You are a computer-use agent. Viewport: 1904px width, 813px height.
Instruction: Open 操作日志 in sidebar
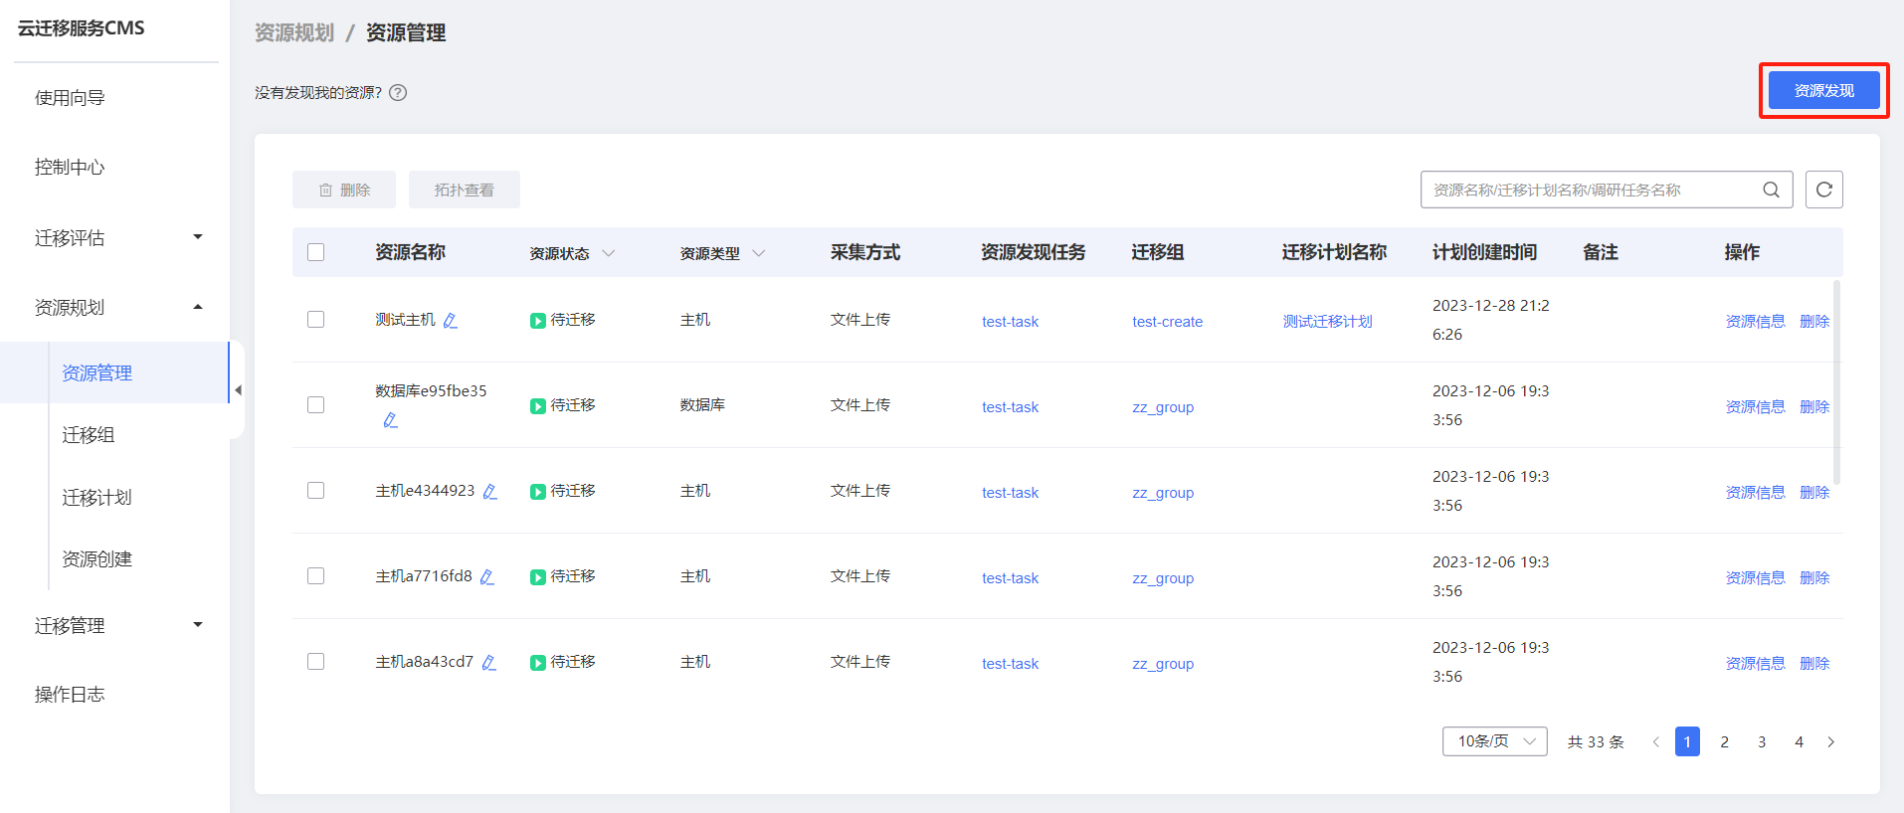[x=70, y=694]
